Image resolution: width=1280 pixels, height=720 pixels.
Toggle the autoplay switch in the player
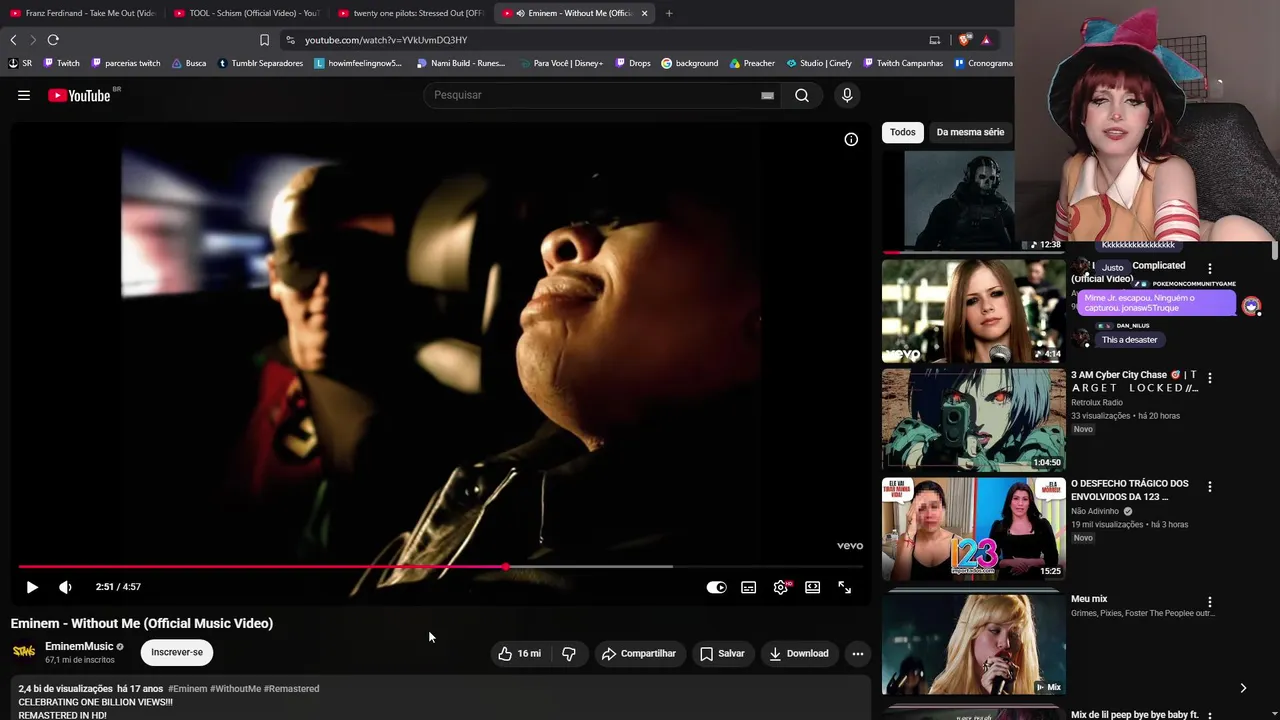(x=716, y=587)
